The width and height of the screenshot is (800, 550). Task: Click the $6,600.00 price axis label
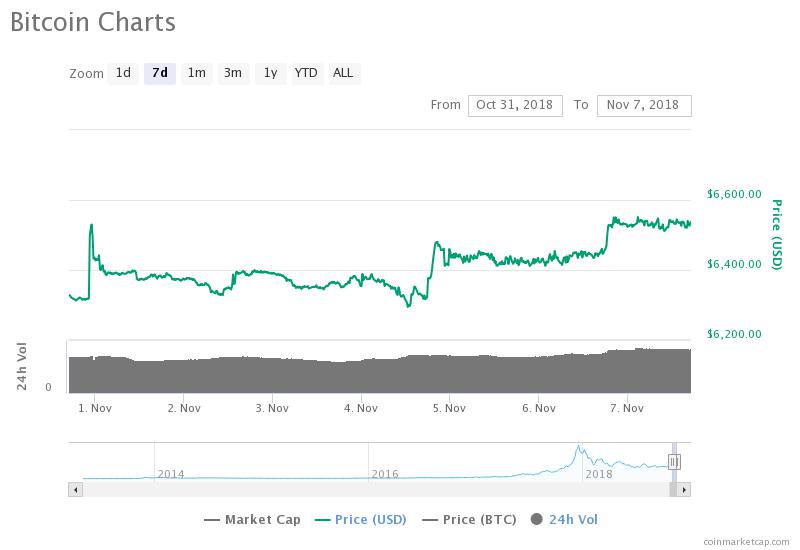click(734, 194)
